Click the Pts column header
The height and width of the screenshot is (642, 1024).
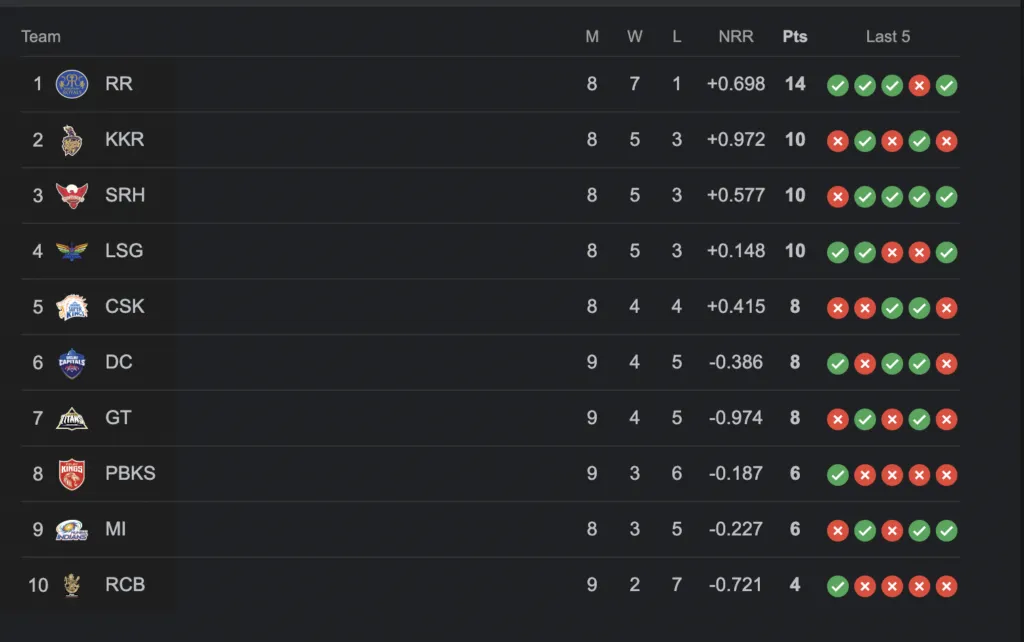point(795,37)
